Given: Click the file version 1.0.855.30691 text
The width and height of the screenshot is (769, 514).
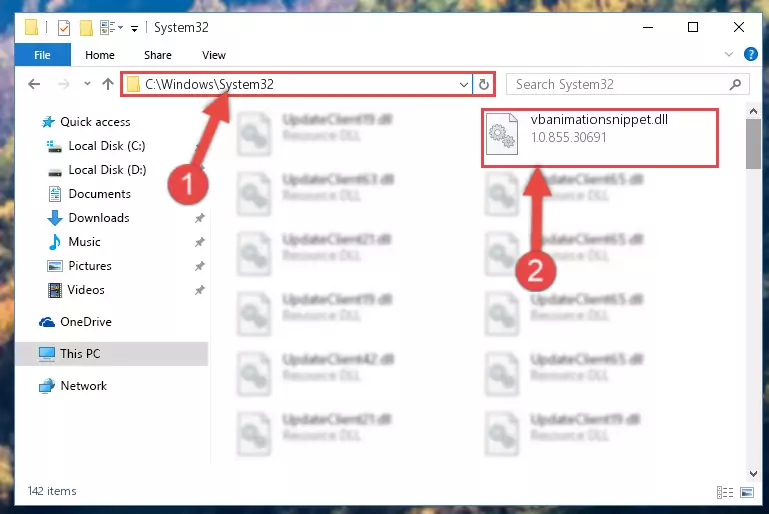Looking at the screenshot, I should point(568,137).
